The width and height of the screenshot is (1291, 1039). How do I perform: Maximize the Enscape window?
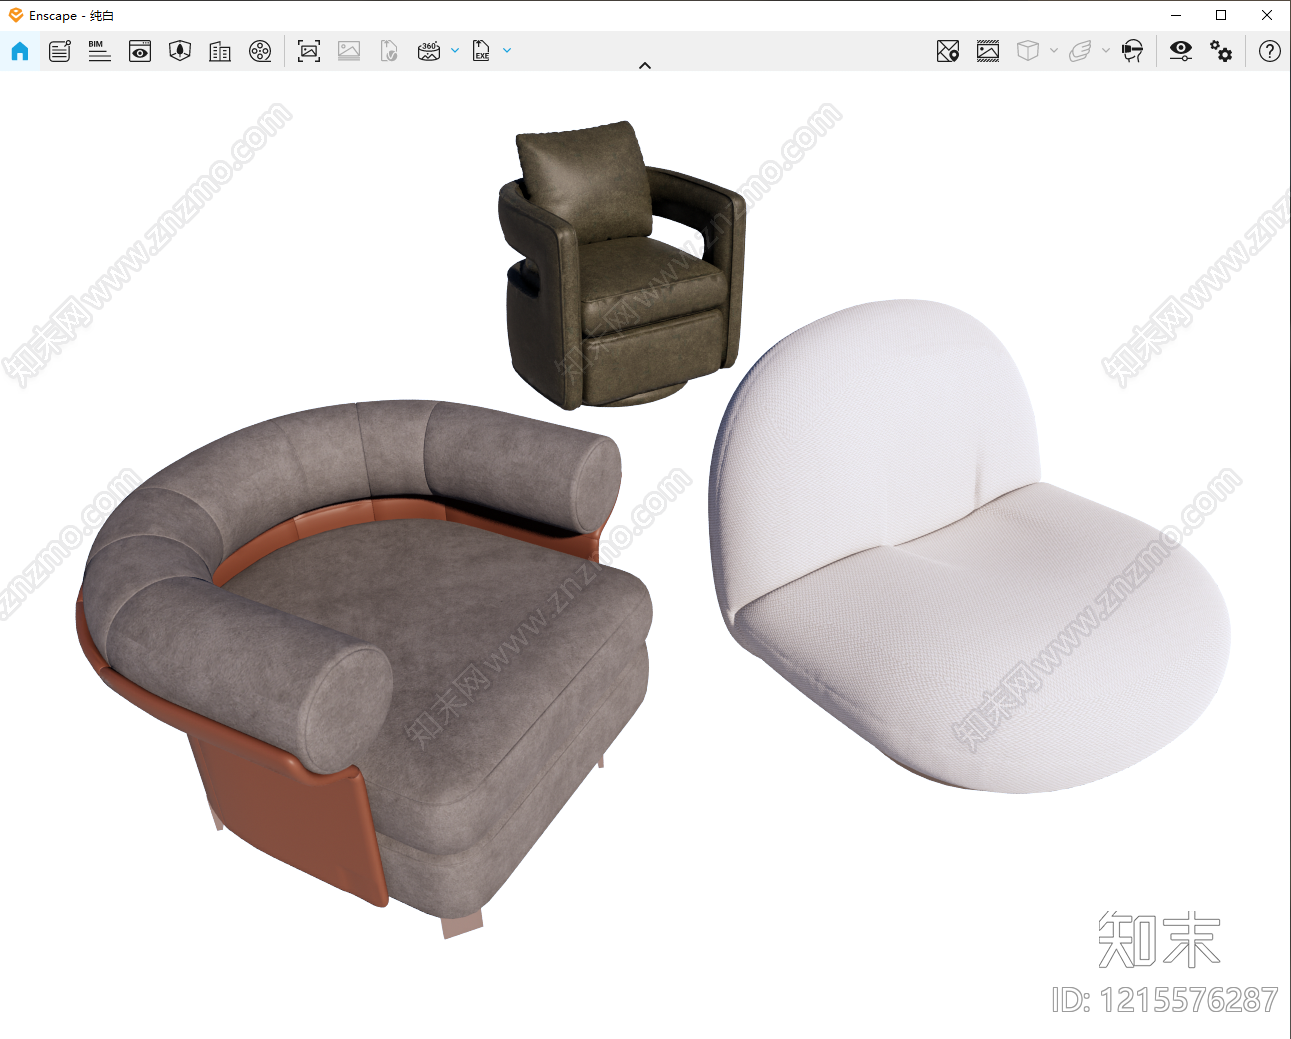[1221, 15]
